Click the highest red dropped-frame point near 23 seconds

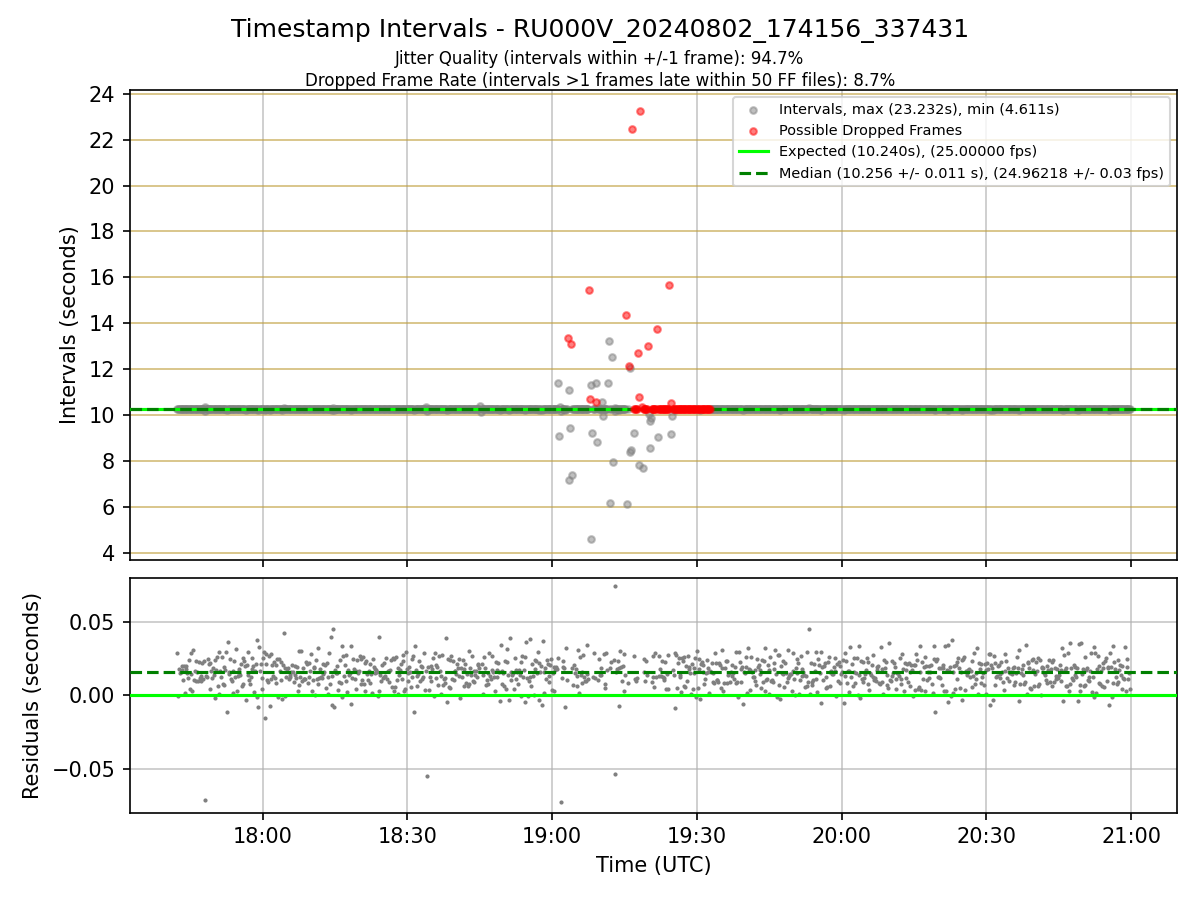pyautogui.click(x=640, y=111)
